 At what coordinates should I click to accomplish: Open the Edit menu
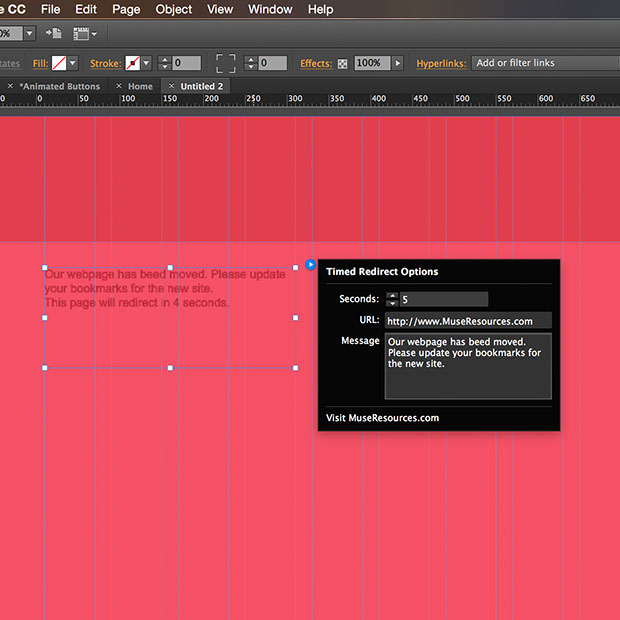point(86,9)
